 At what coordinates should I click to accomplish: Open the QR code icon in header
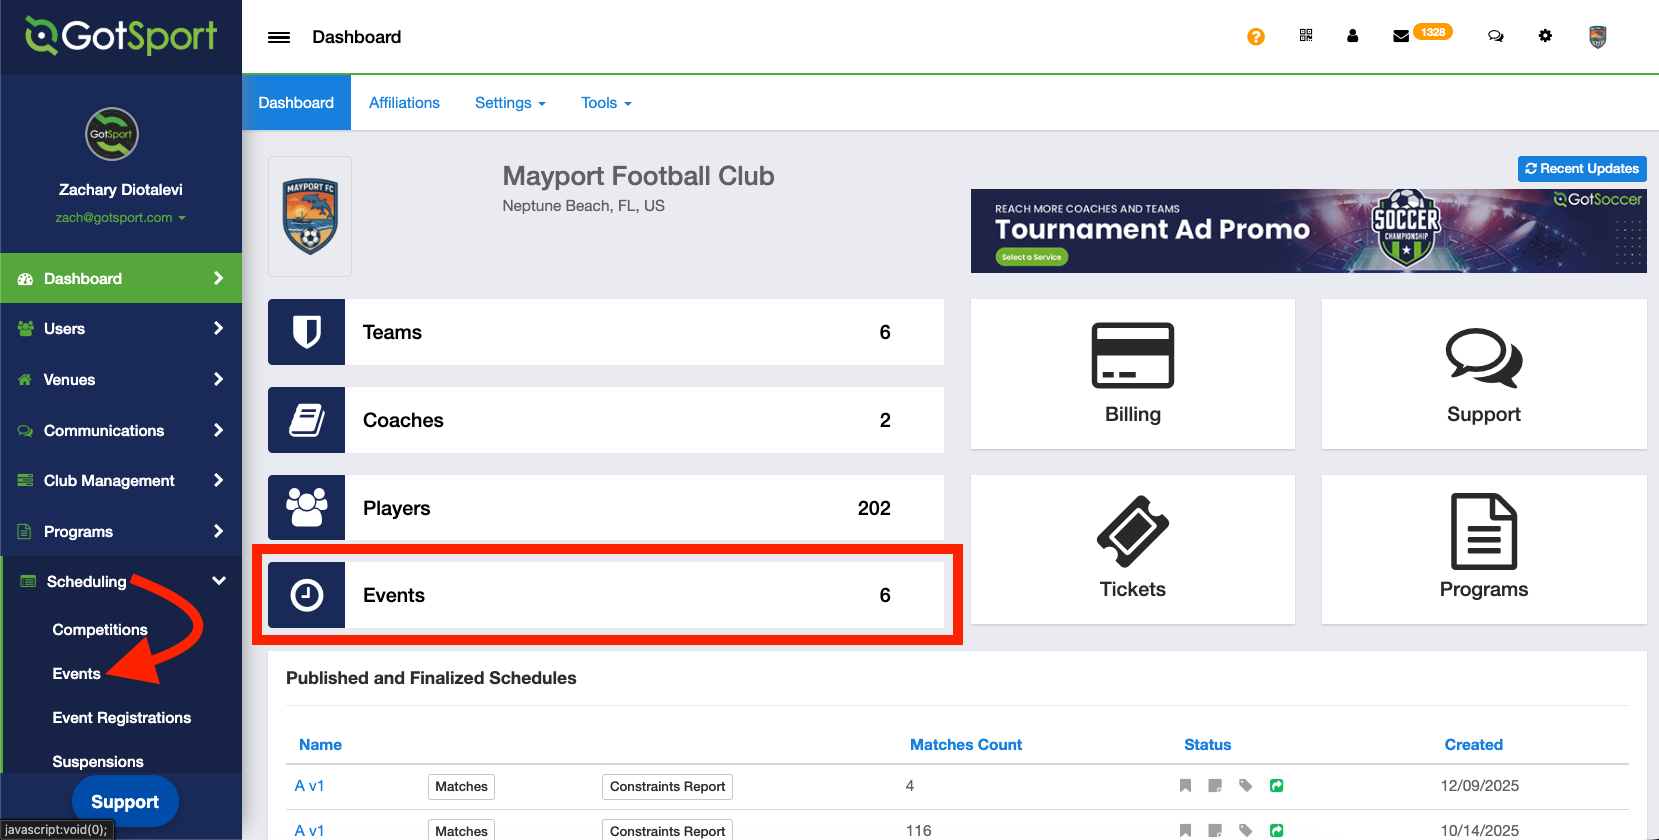[1305, 36]
